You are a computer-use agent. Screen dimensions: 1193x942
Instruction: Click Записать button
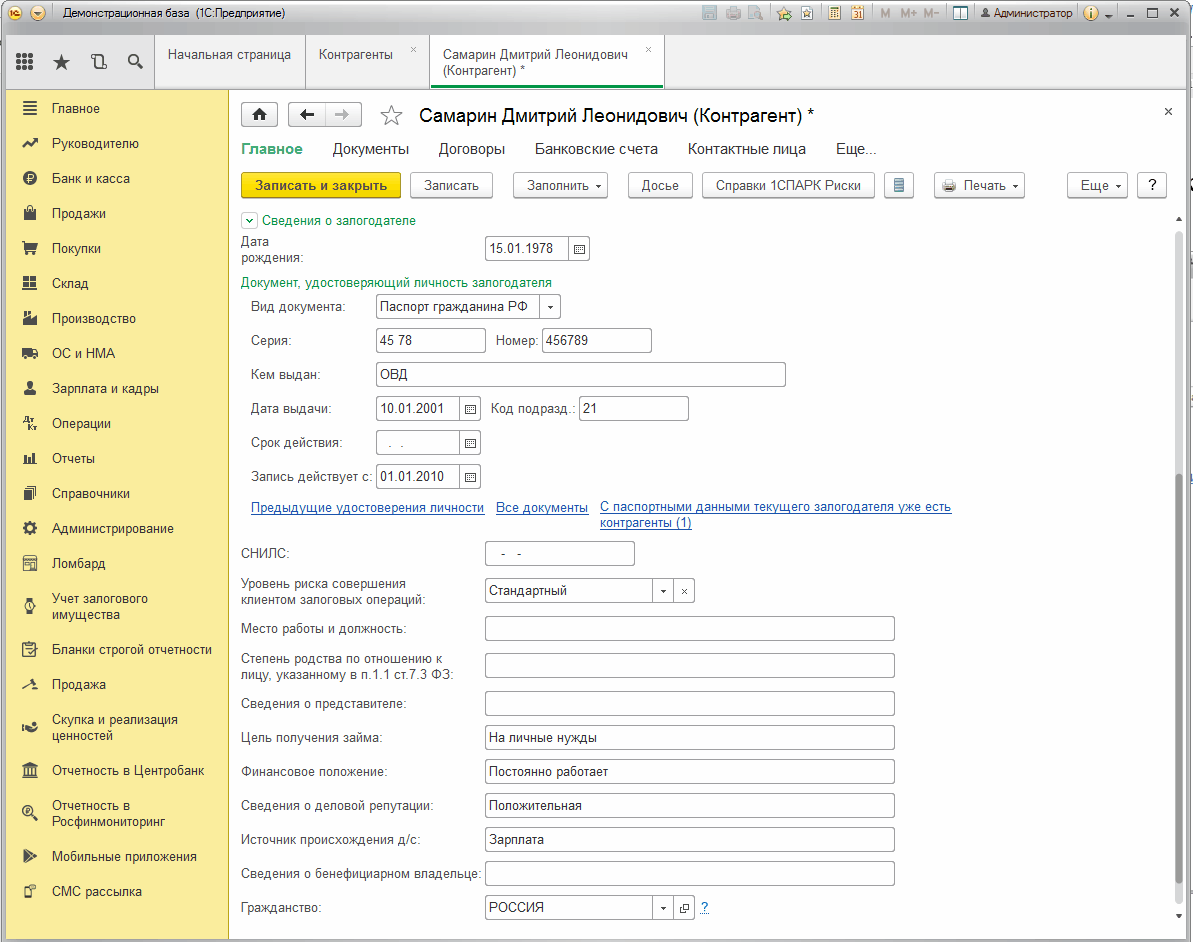pos(451,186)
